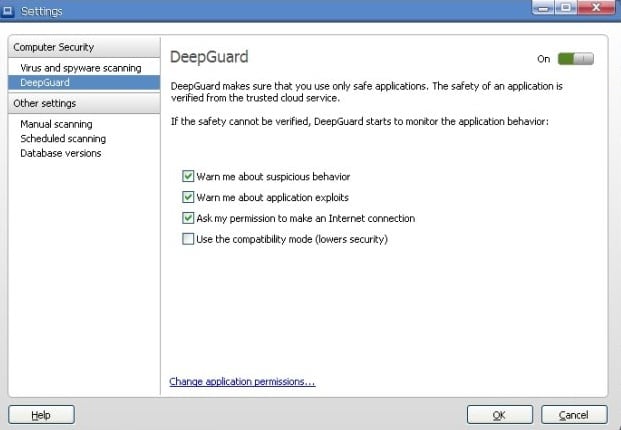The height and width of the screenshot is (430, 621).
Task: Go to Scheduled scanning settings
Action: point(63,138)
